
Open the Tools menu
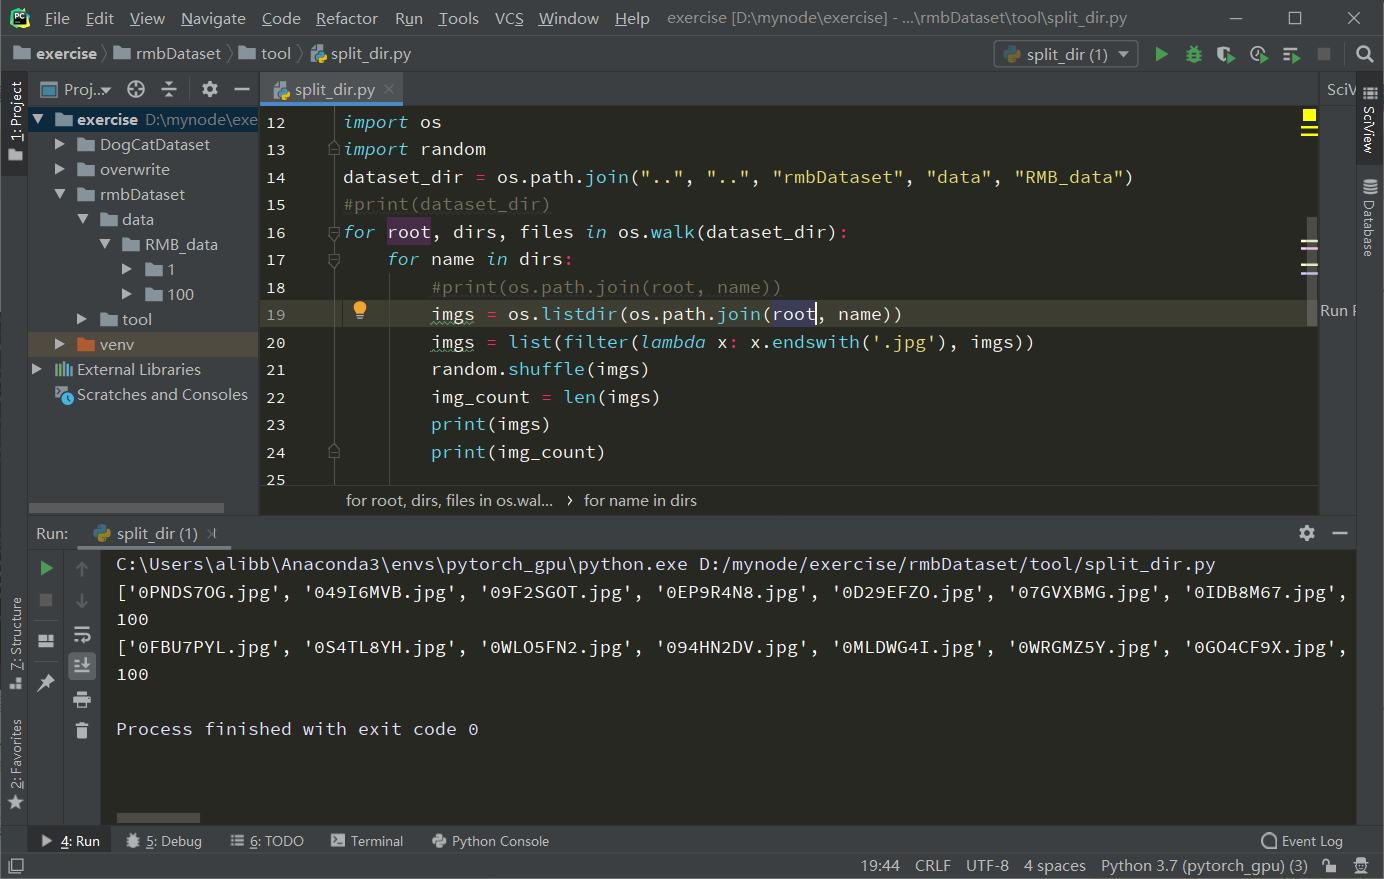458,18
